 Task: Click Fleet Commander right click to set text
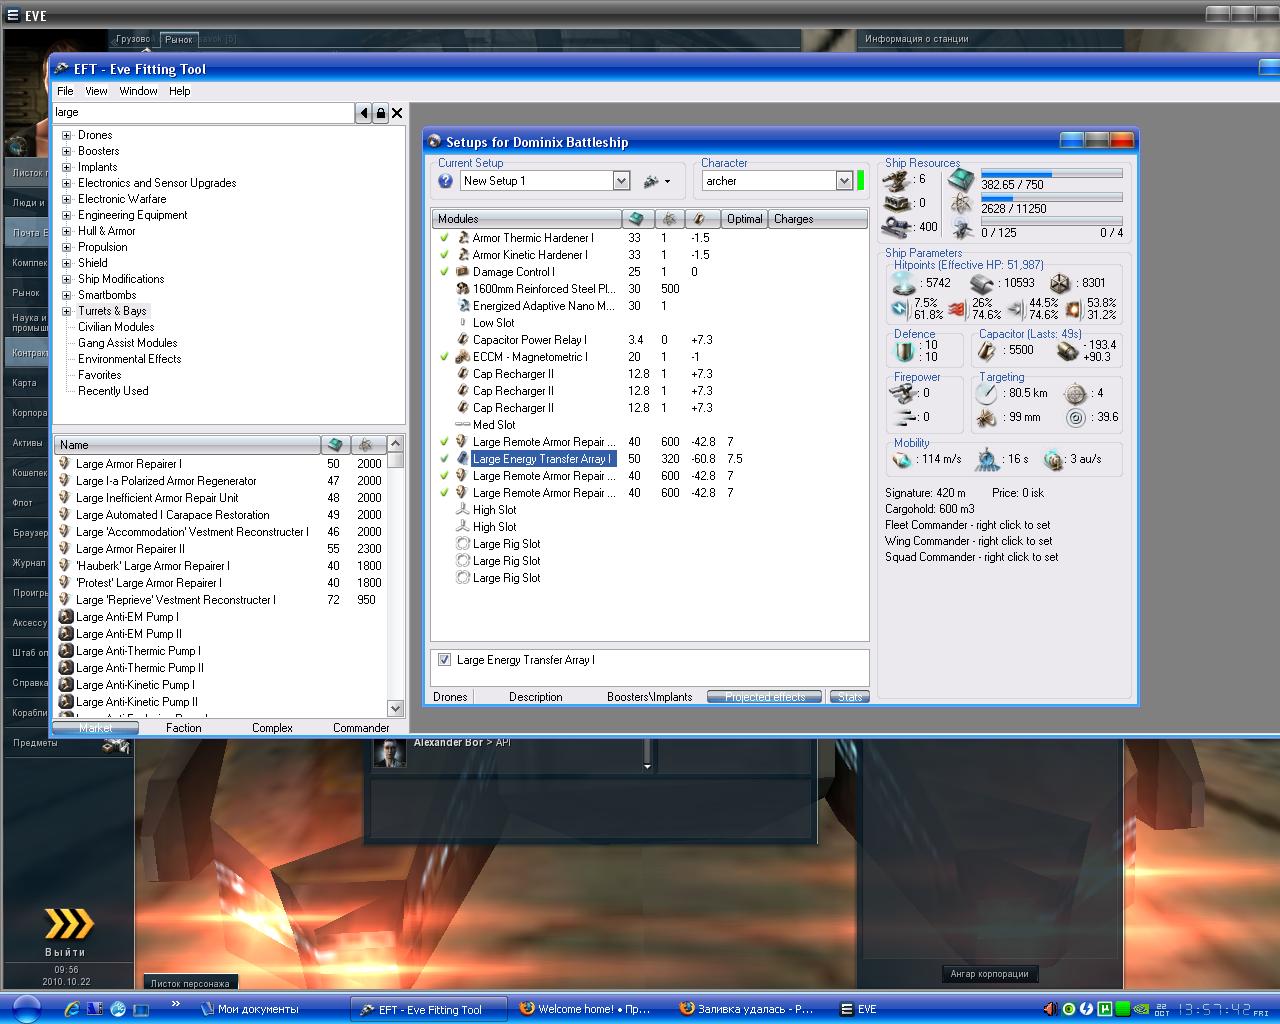point(967,525)
